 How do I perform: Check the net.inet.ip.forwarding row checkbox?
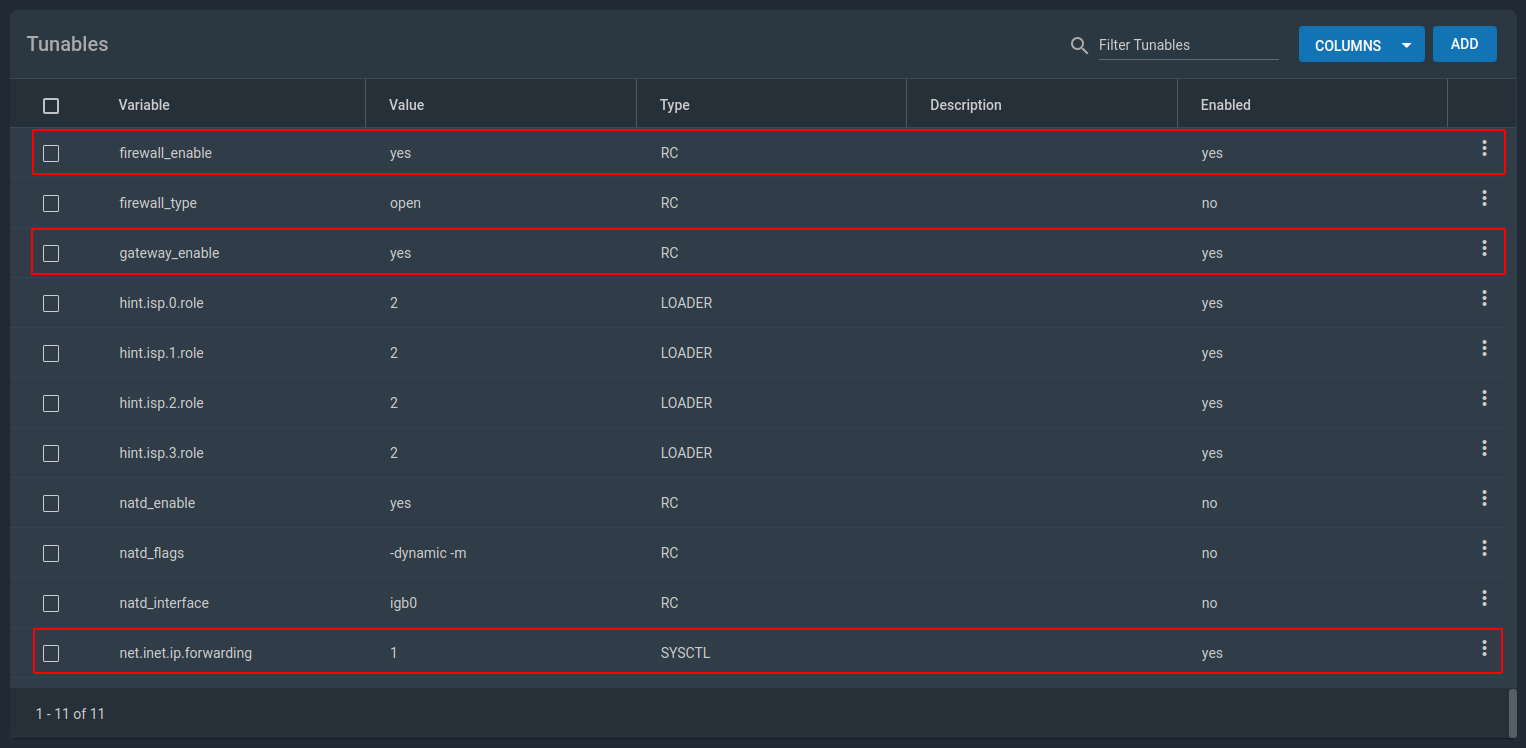(51, 653)
